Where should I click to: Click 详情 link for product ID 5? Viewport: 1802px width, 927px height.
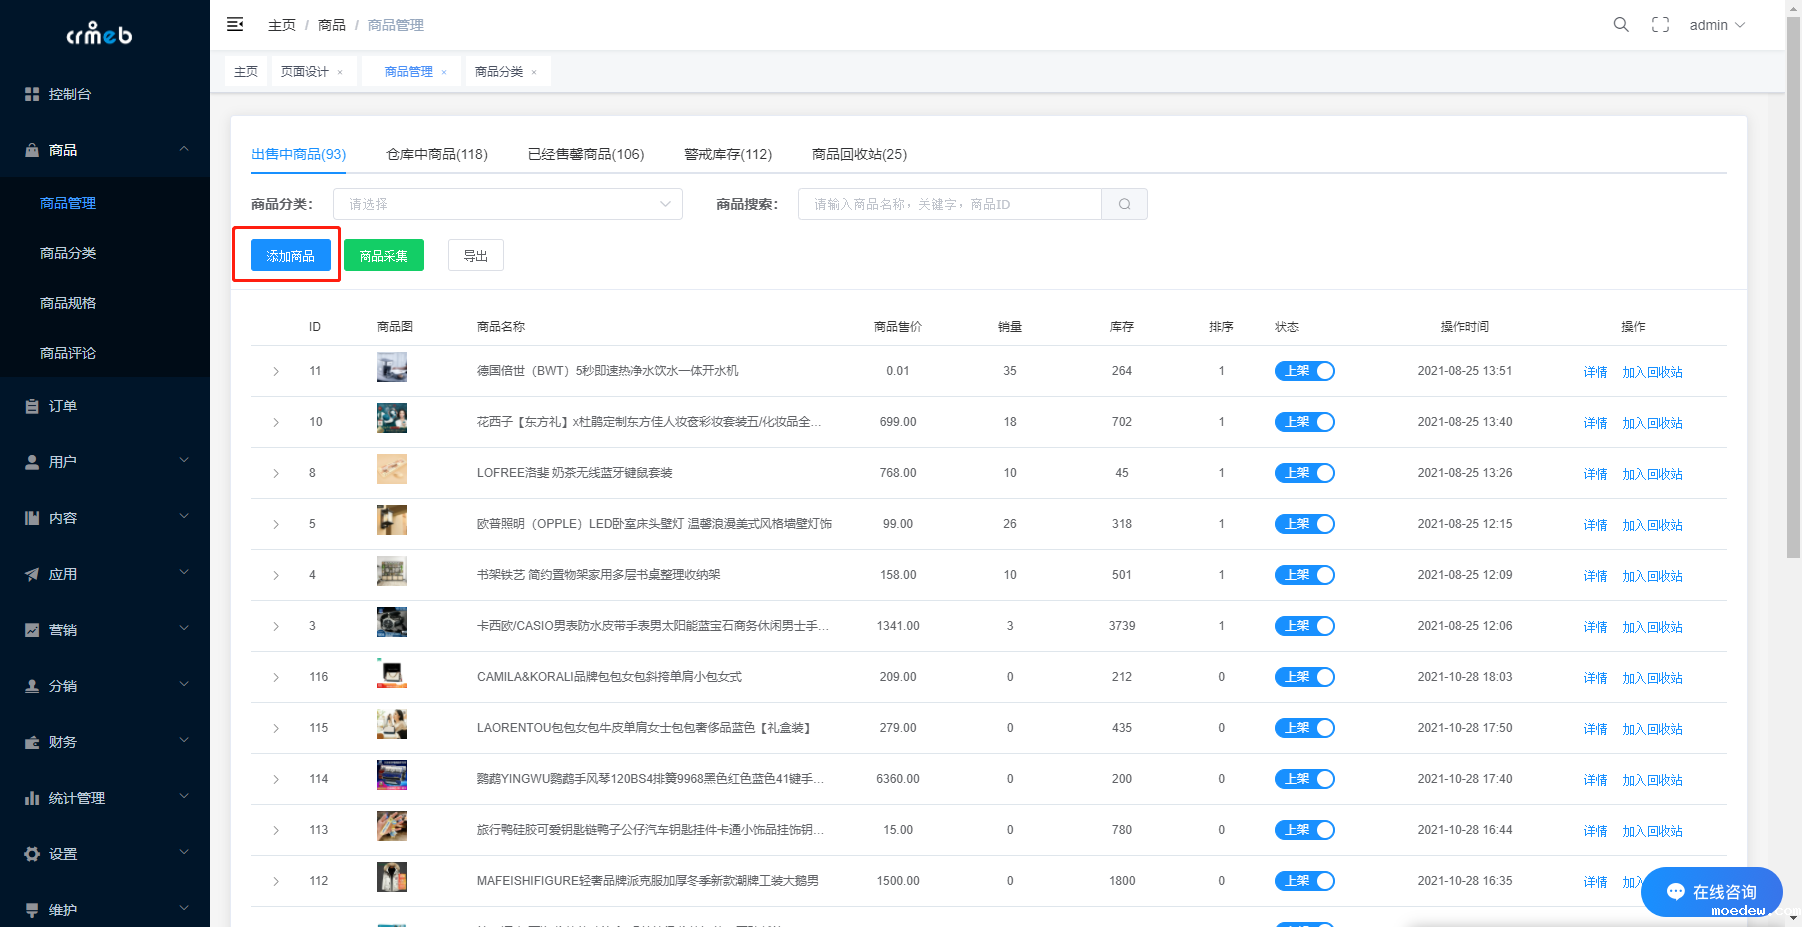[x=1595, y=525]
